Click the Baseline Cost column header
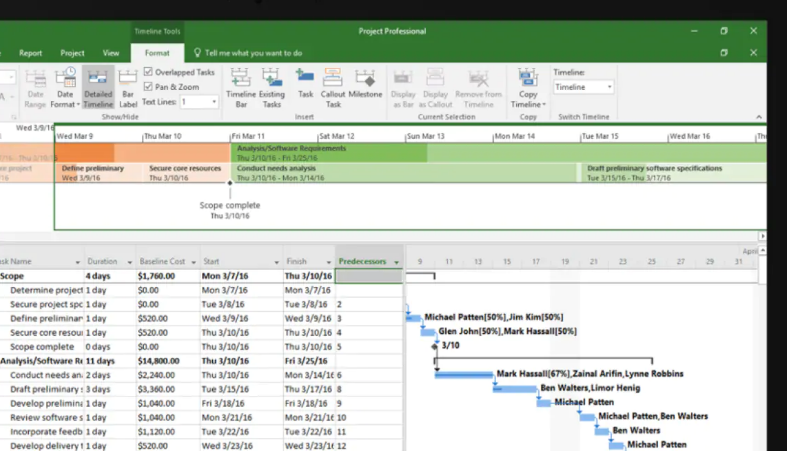787x451 pixels. (x=168, y=261)
